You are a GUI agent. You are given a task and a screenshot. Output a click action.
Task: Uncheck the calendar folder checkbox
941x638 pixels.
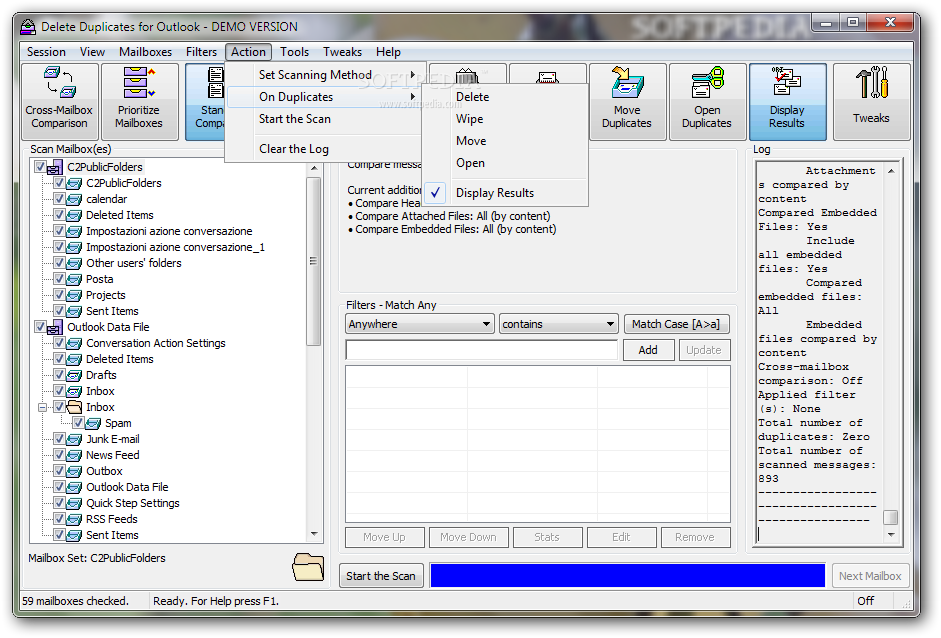click(59, 199)
